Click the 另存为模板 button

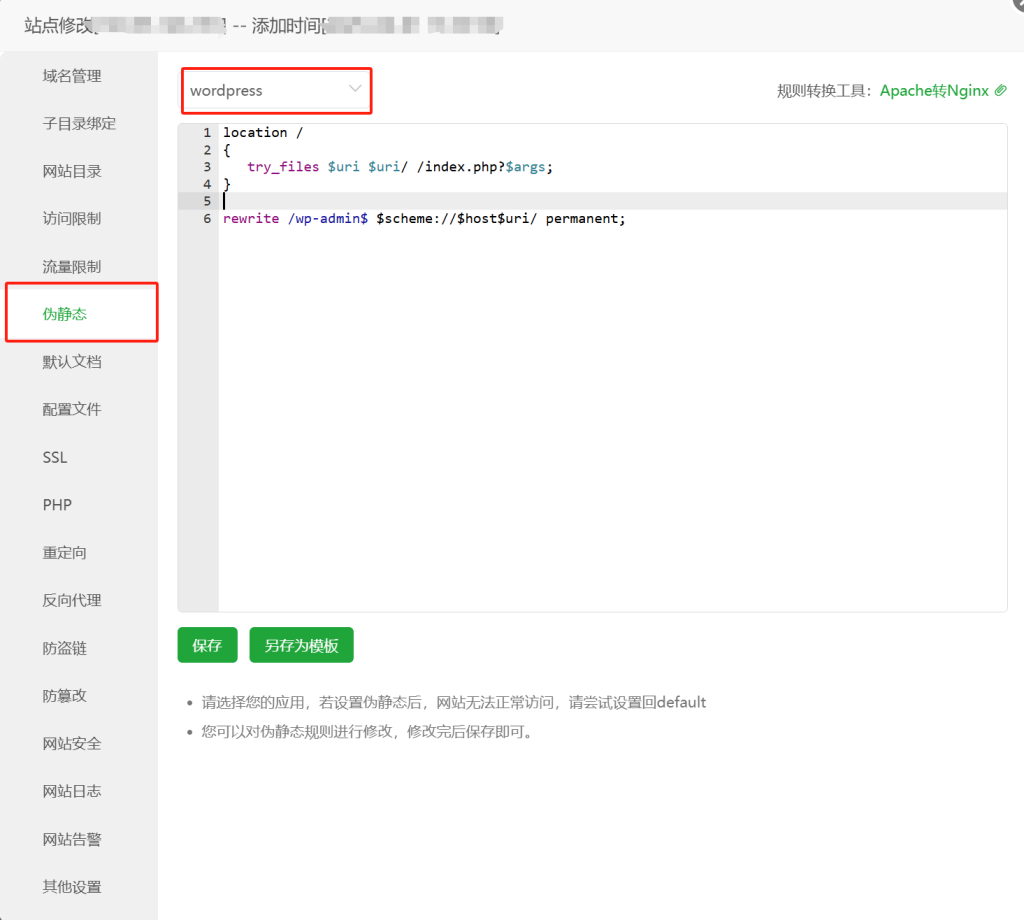pyautogui.click(x=301, y=646)
